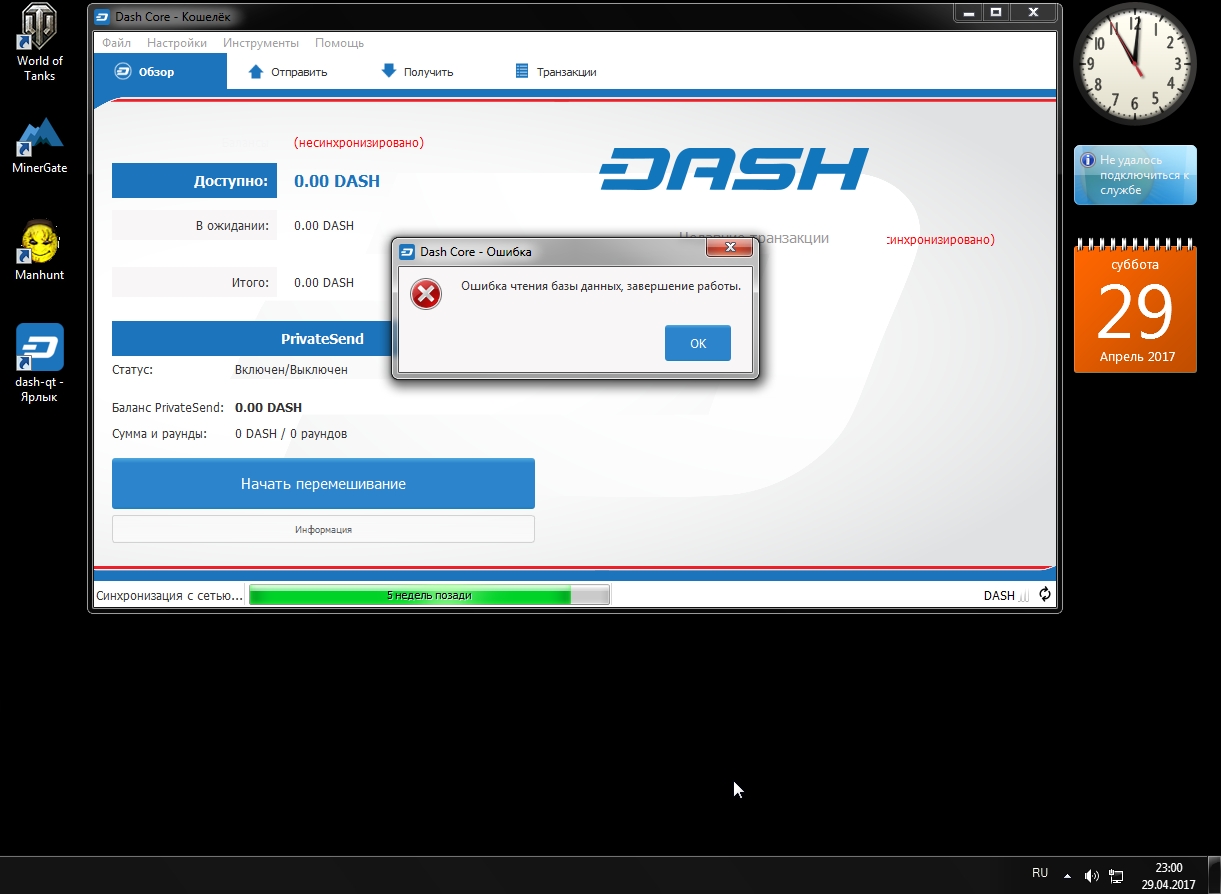Maximize the Dash Core window

995,12
